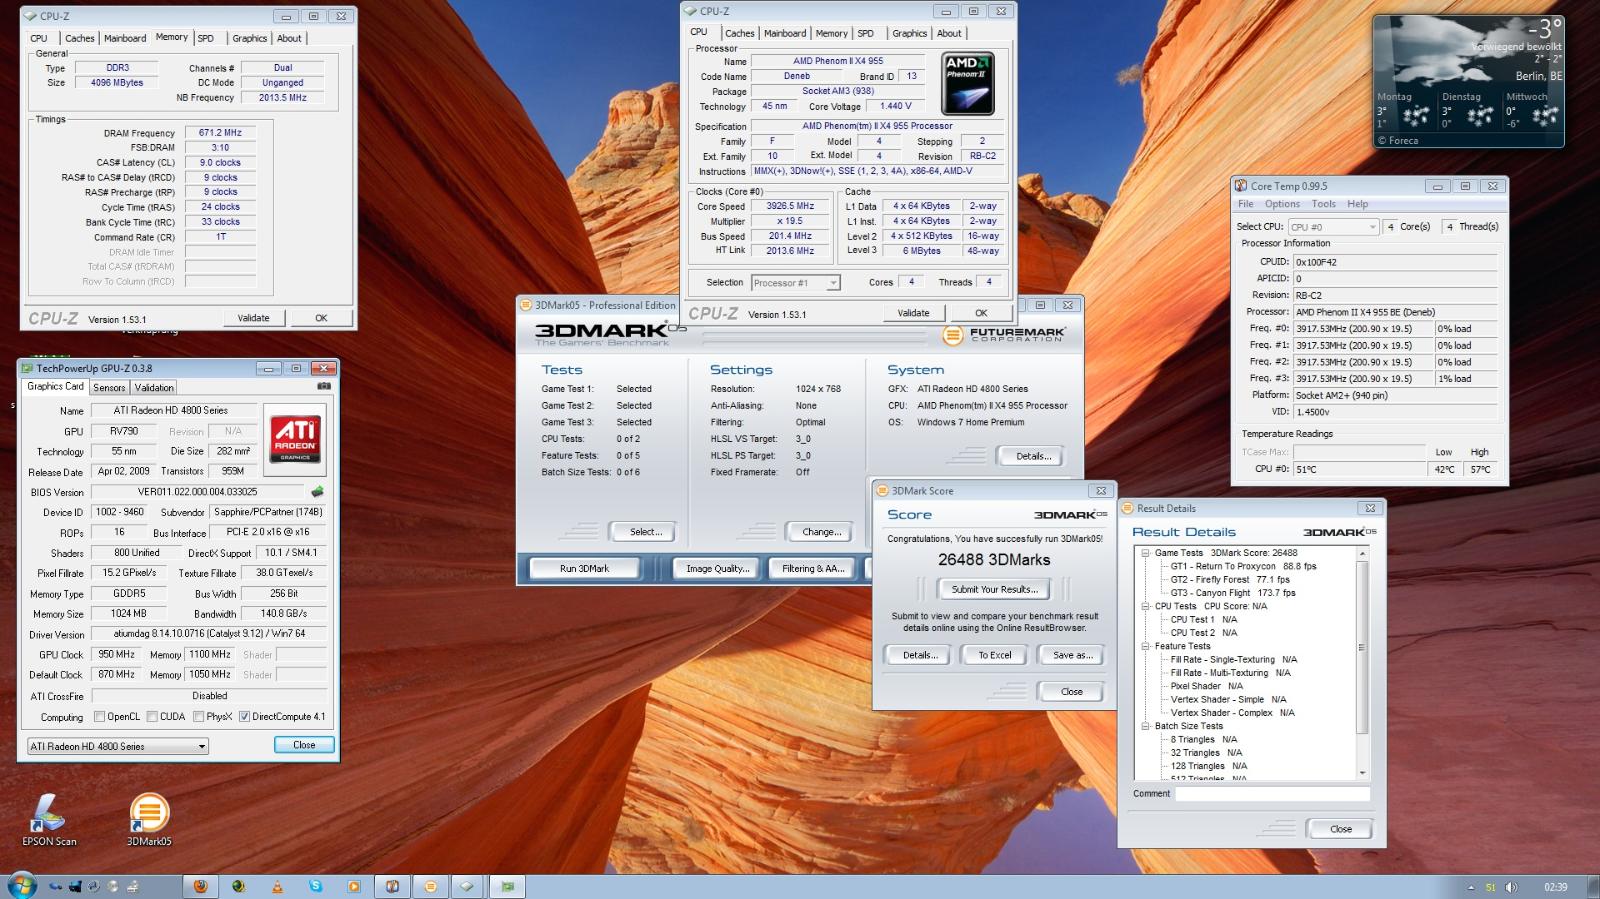1600x899 pixels.
Task: Click the AMD Phenom II logo in CPU-Z
Action: point(967,84)
